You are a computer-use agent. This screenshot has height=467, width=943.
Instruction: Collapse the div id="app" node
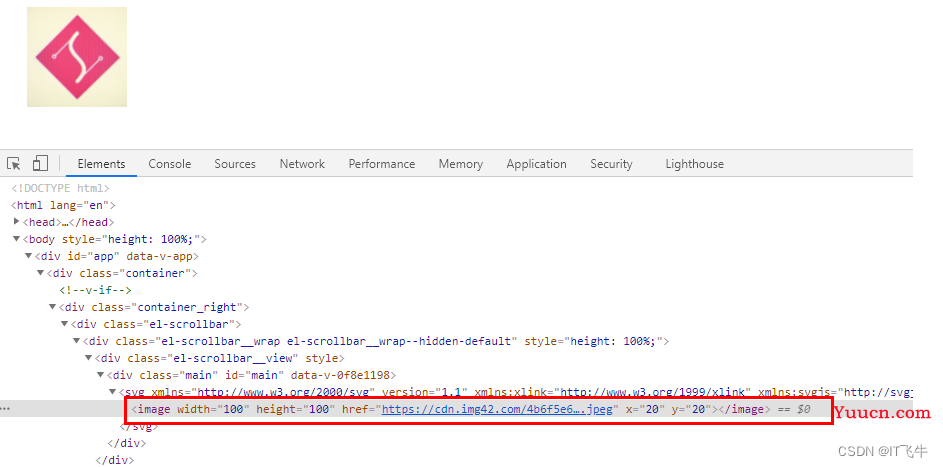[29, 256]
